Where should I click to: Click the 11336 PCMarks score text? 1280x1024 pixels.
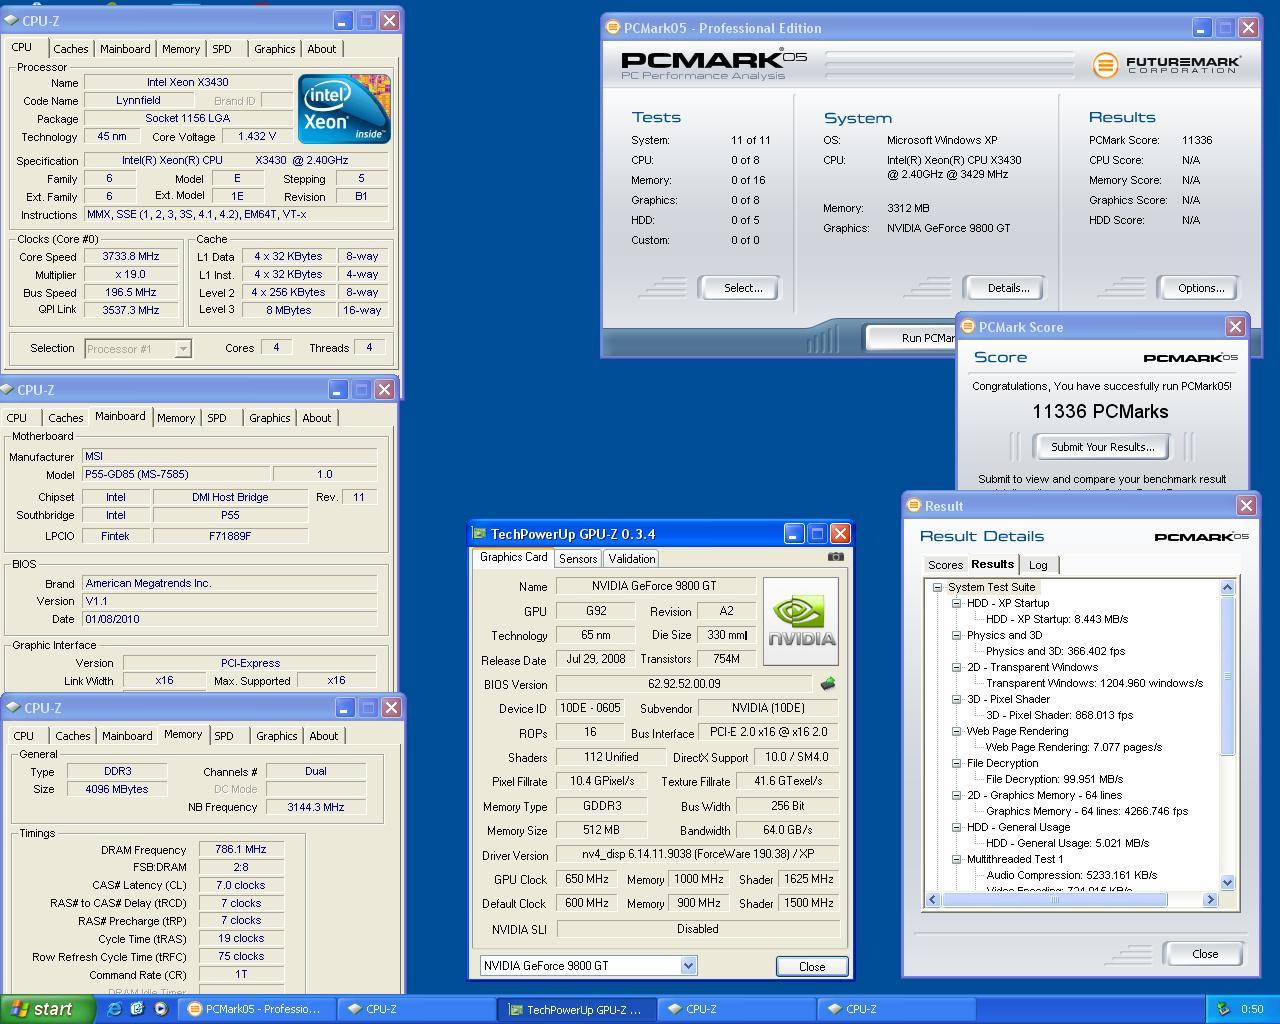(1100, 412)
